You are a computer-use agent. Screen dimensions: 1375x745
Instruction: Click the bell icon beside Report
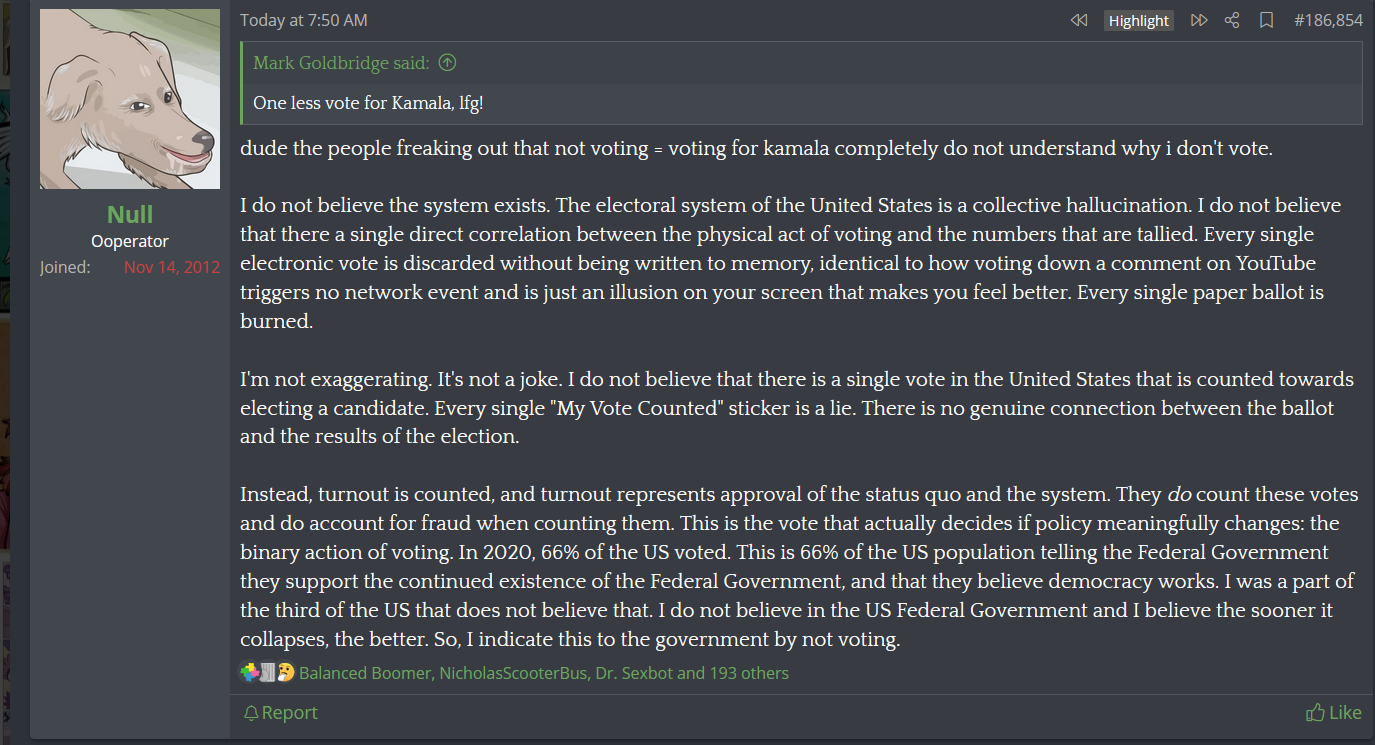251,713
